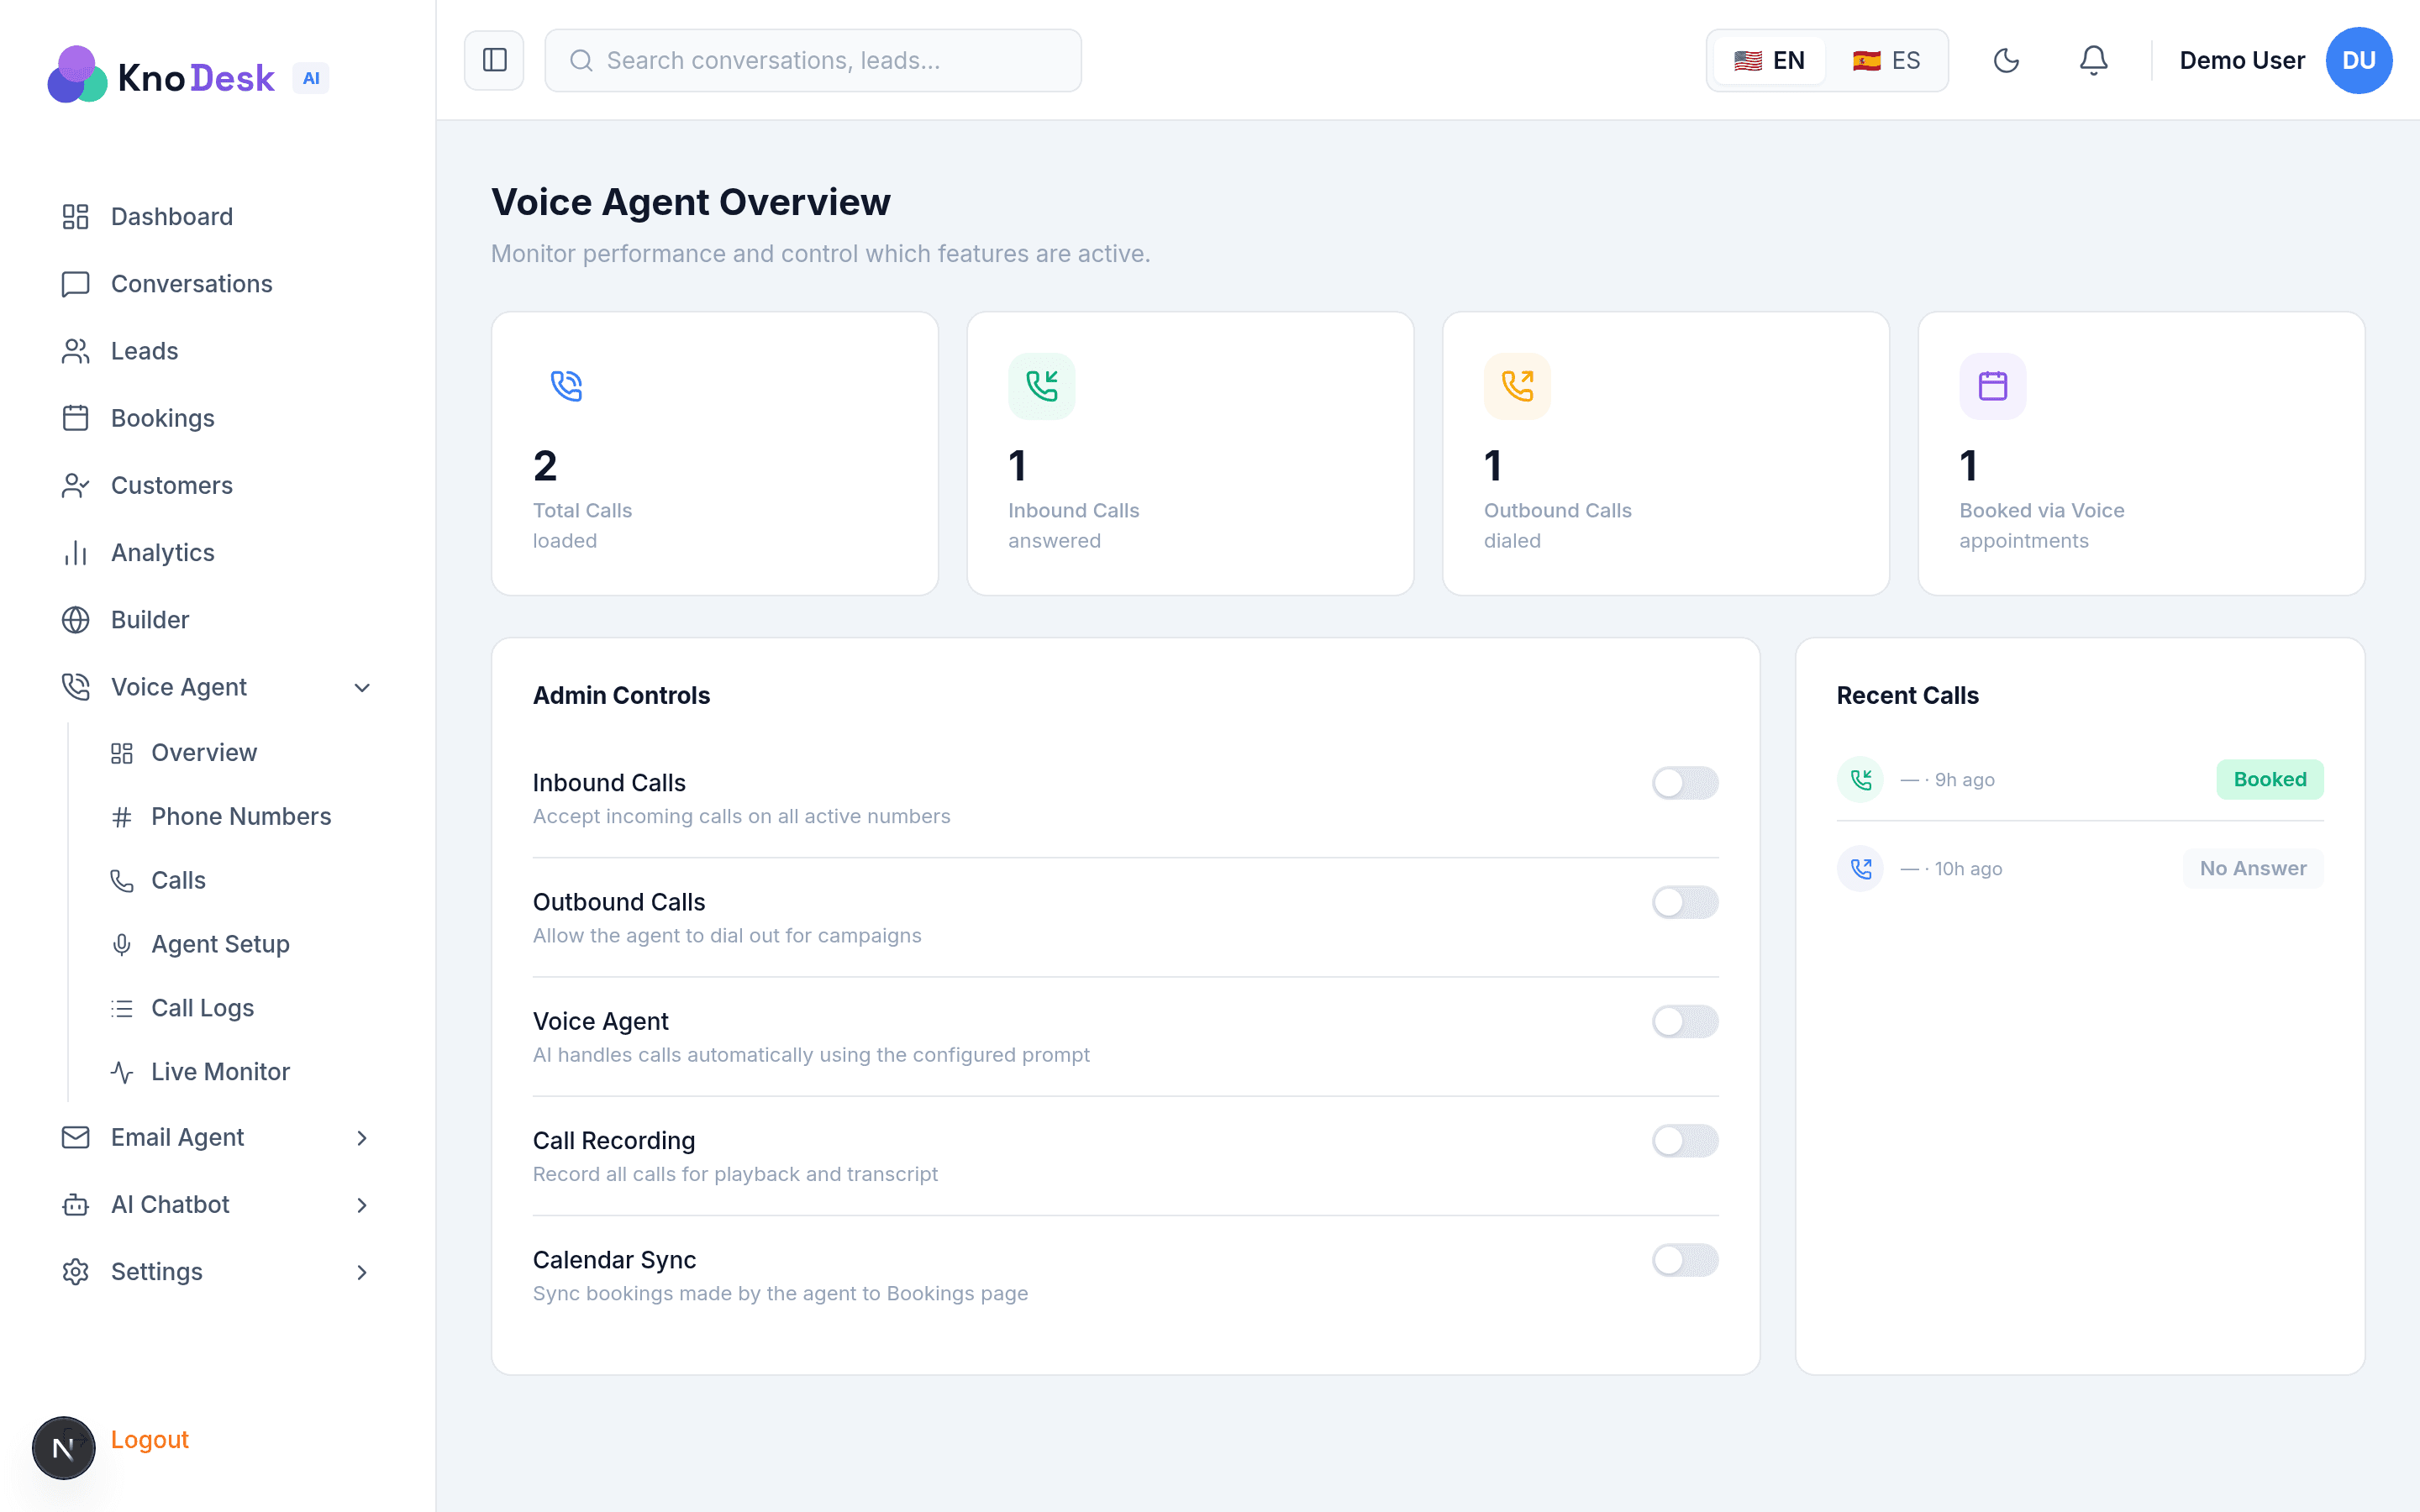Click the search conversations field
Viewport: 2420px width, 1512px height.
[x=812, y=60]
